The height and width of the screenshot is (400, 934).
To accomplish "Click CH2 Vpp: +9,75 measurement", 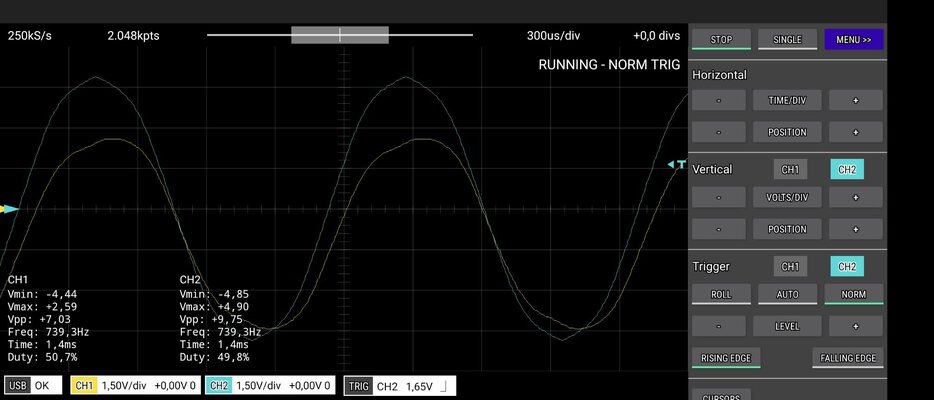I will [x=211, y=320].
